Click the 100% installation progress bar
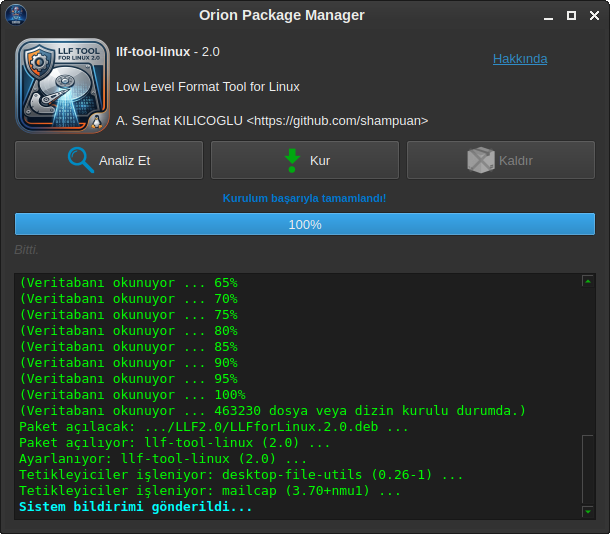Viewport: 610px width, 534px height. pyautogui.click(x=304, y=224)
